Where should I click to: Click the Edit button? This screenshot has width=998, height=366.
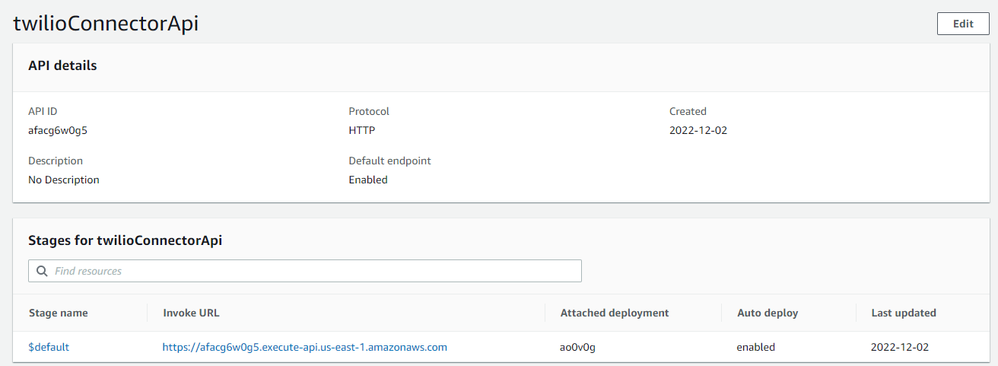coord(963,24)
